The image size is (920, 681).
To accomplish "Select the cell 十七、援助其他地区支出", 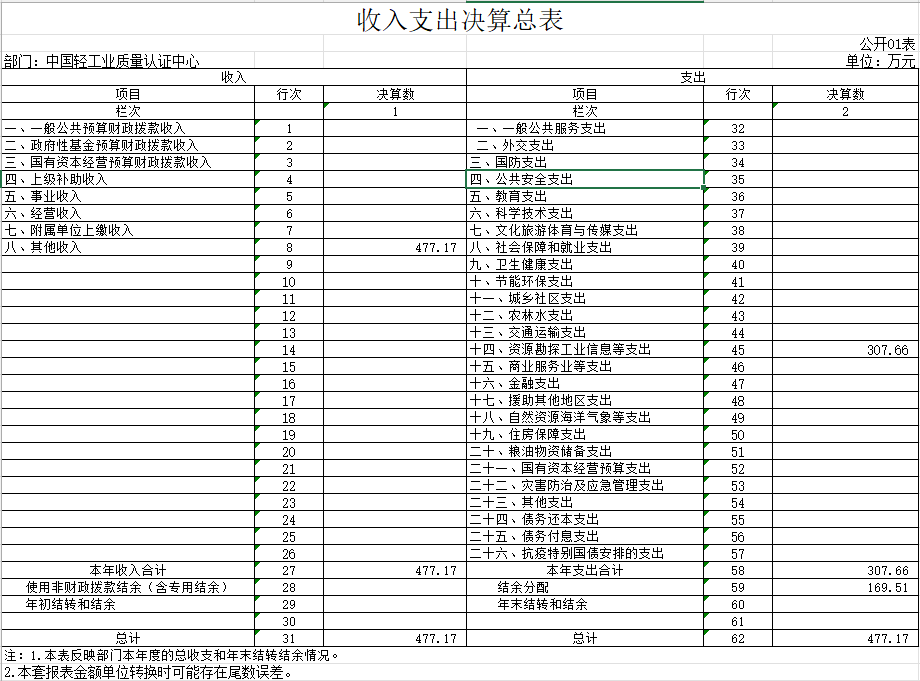I will [585, 401].
